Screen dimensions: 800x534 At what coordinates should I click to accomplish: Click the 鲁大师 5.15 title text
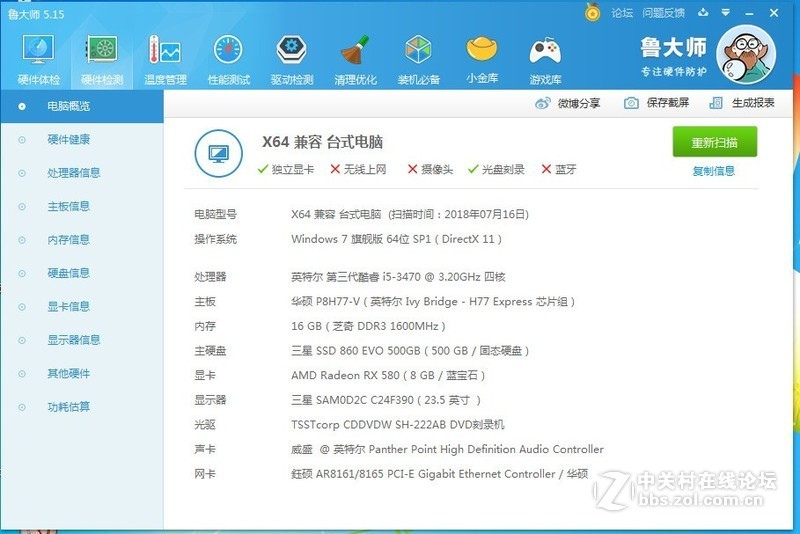pos(36,14)
